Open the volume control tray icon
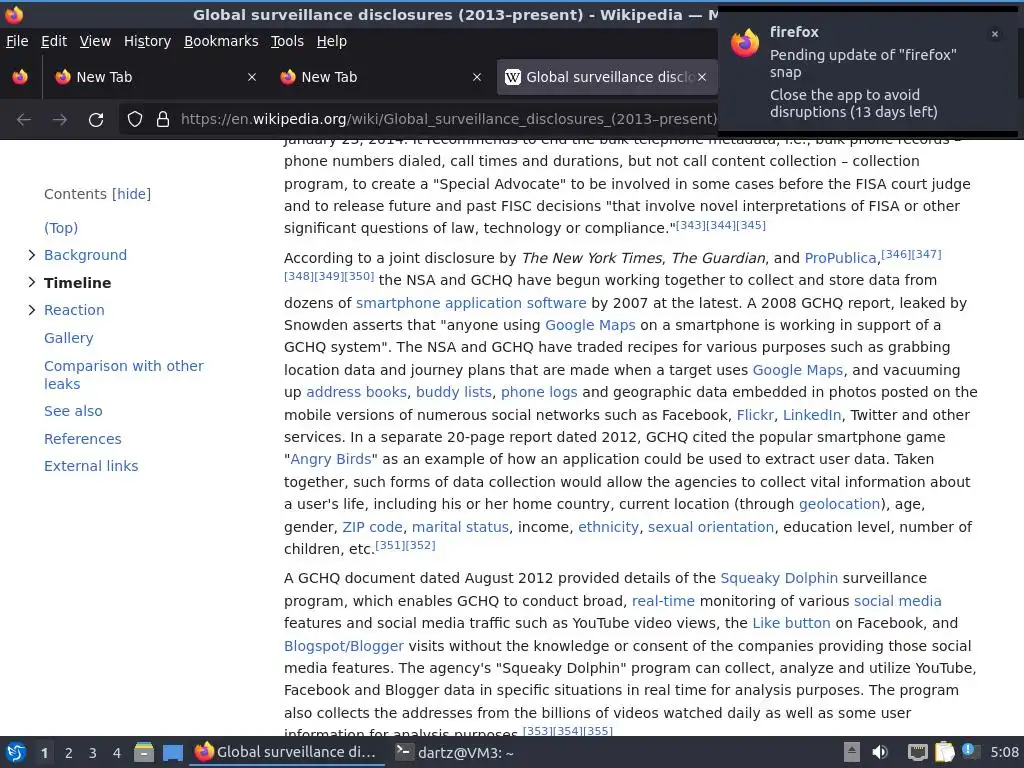 880,752
